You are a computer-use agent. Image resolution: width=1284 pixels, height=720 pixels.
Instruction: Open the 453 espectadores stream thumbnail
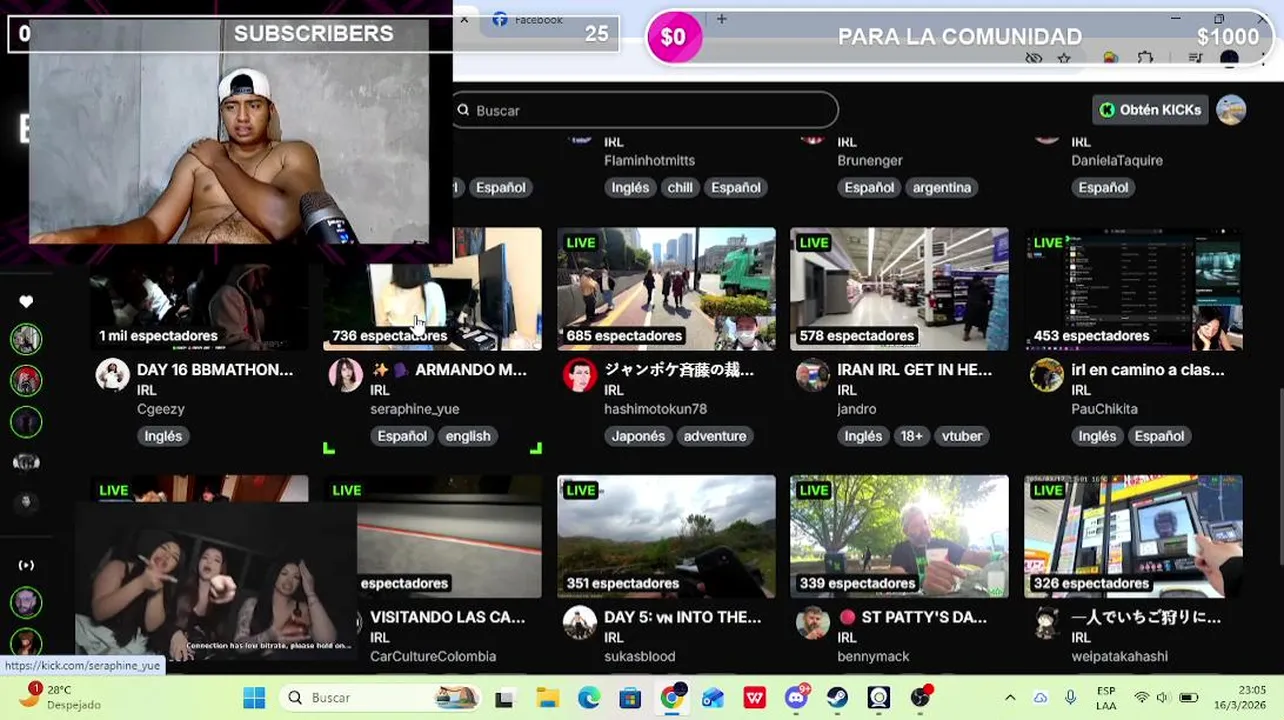[1133, 289]
